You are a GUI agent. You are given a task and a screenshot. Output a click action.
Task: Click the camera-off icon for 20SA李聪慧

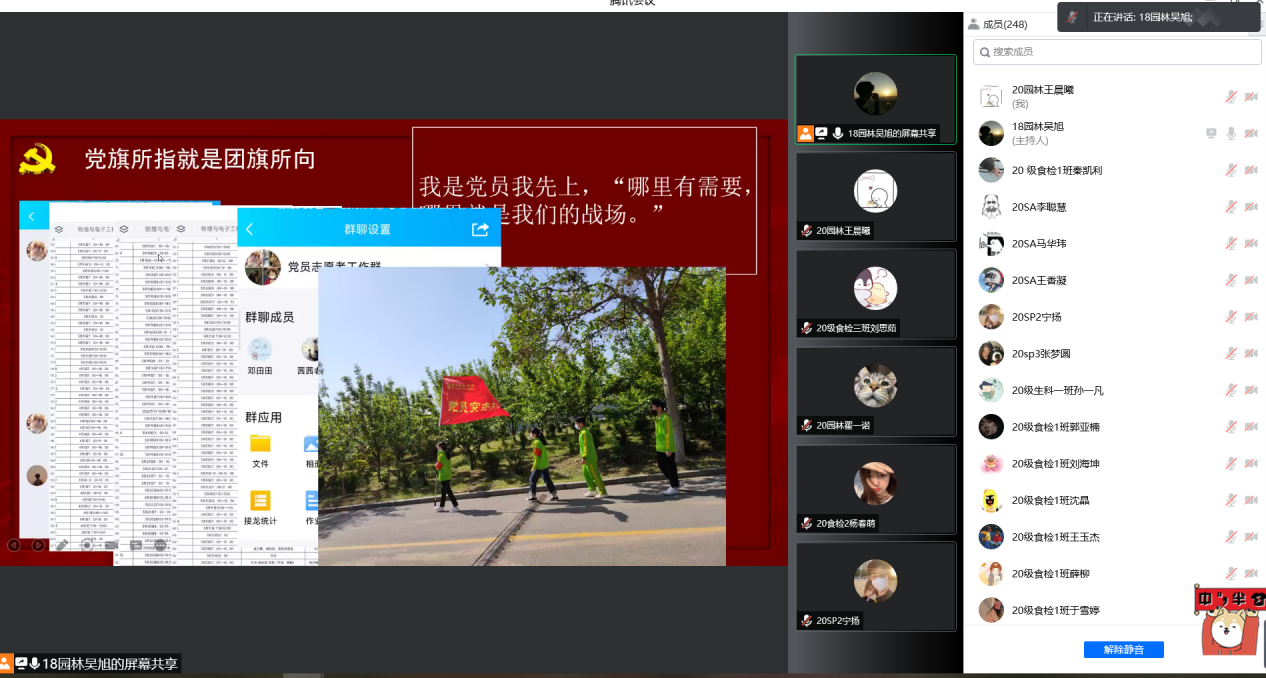coord(1250,207)
